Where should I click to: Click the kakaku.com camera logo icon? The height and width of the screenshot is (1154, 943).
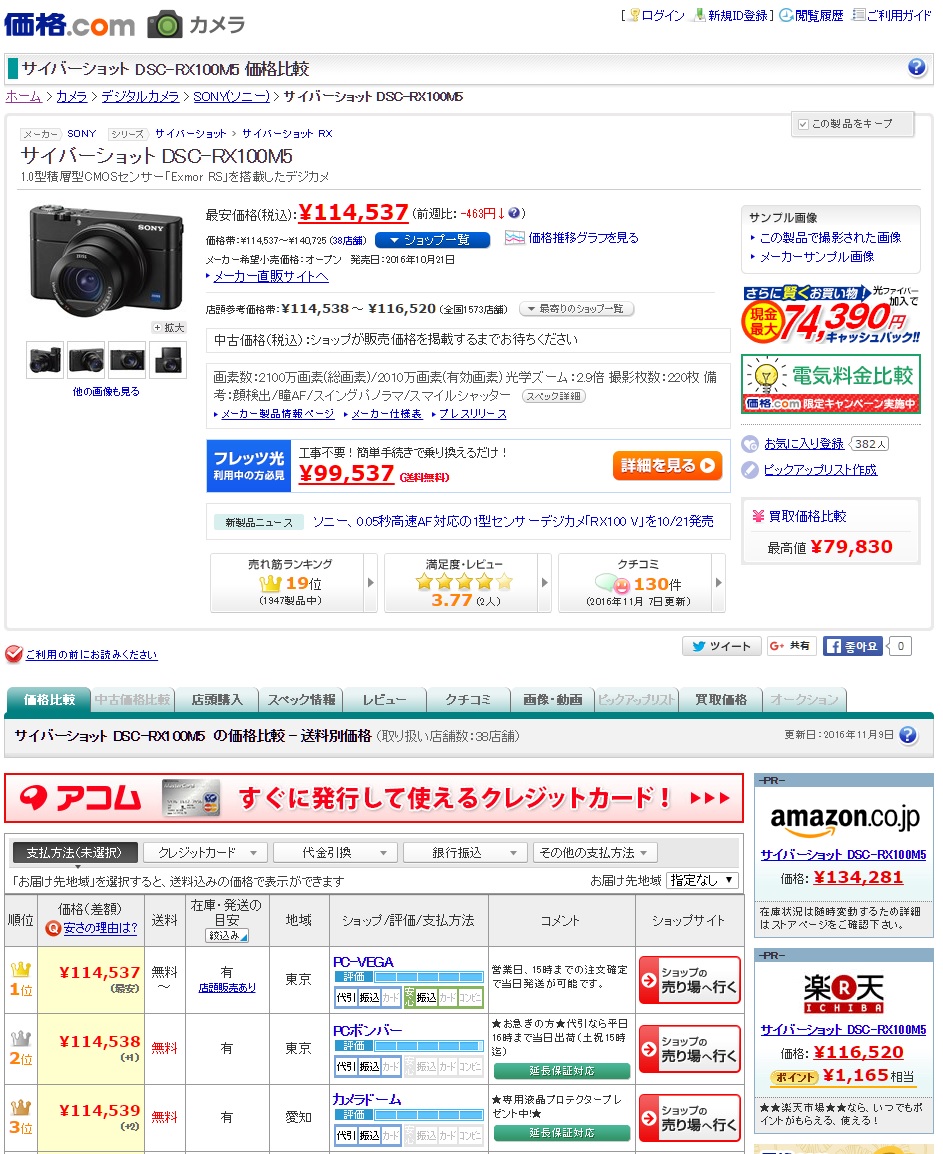pyautogui.click(x=165, y=24)
